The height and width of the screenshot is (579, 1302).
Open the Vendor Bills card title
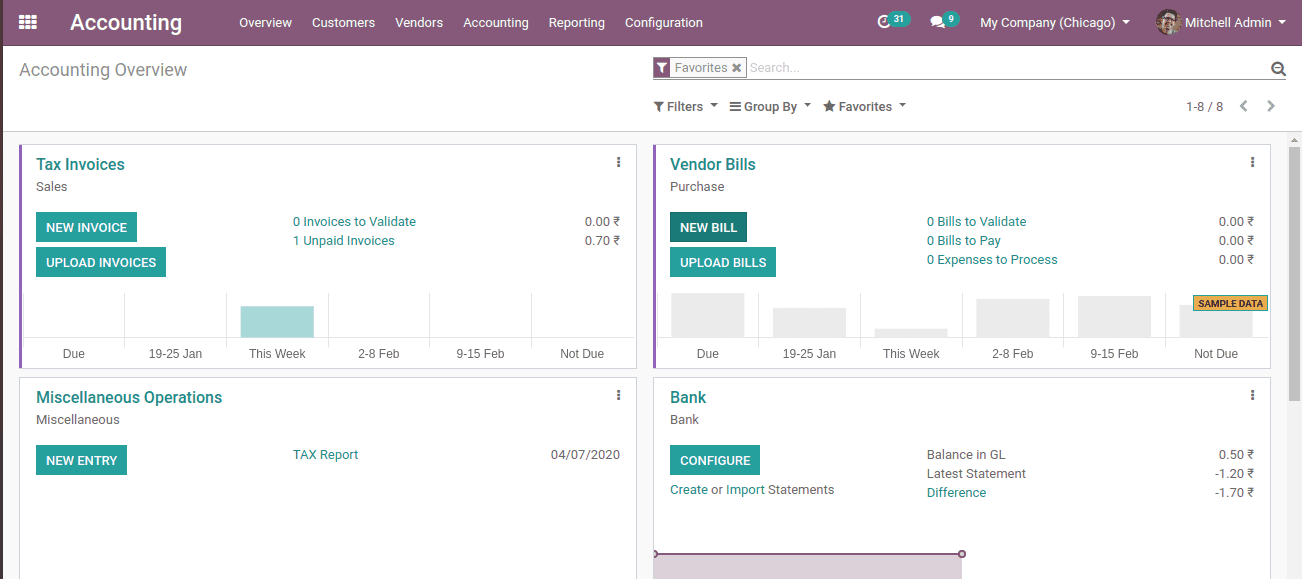[x=713, y=164]
